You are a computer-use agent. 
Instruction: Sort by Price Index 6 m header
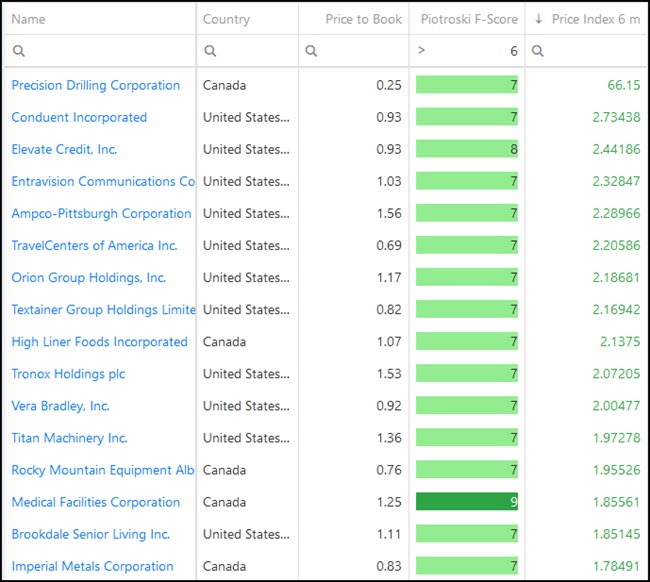coord(596,19)
